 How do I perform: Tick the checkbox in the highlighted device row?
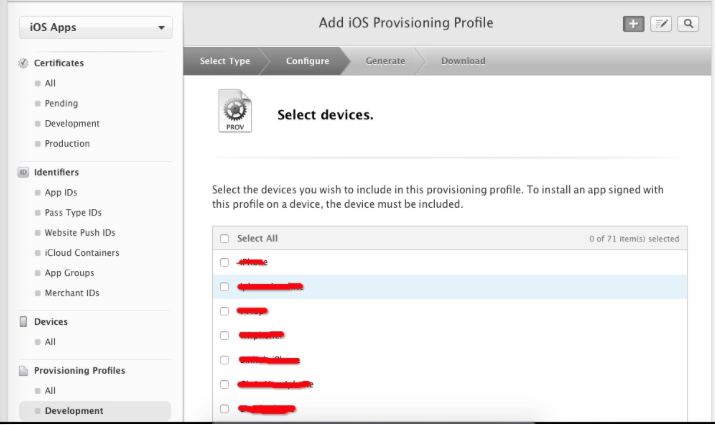[225, 287]
